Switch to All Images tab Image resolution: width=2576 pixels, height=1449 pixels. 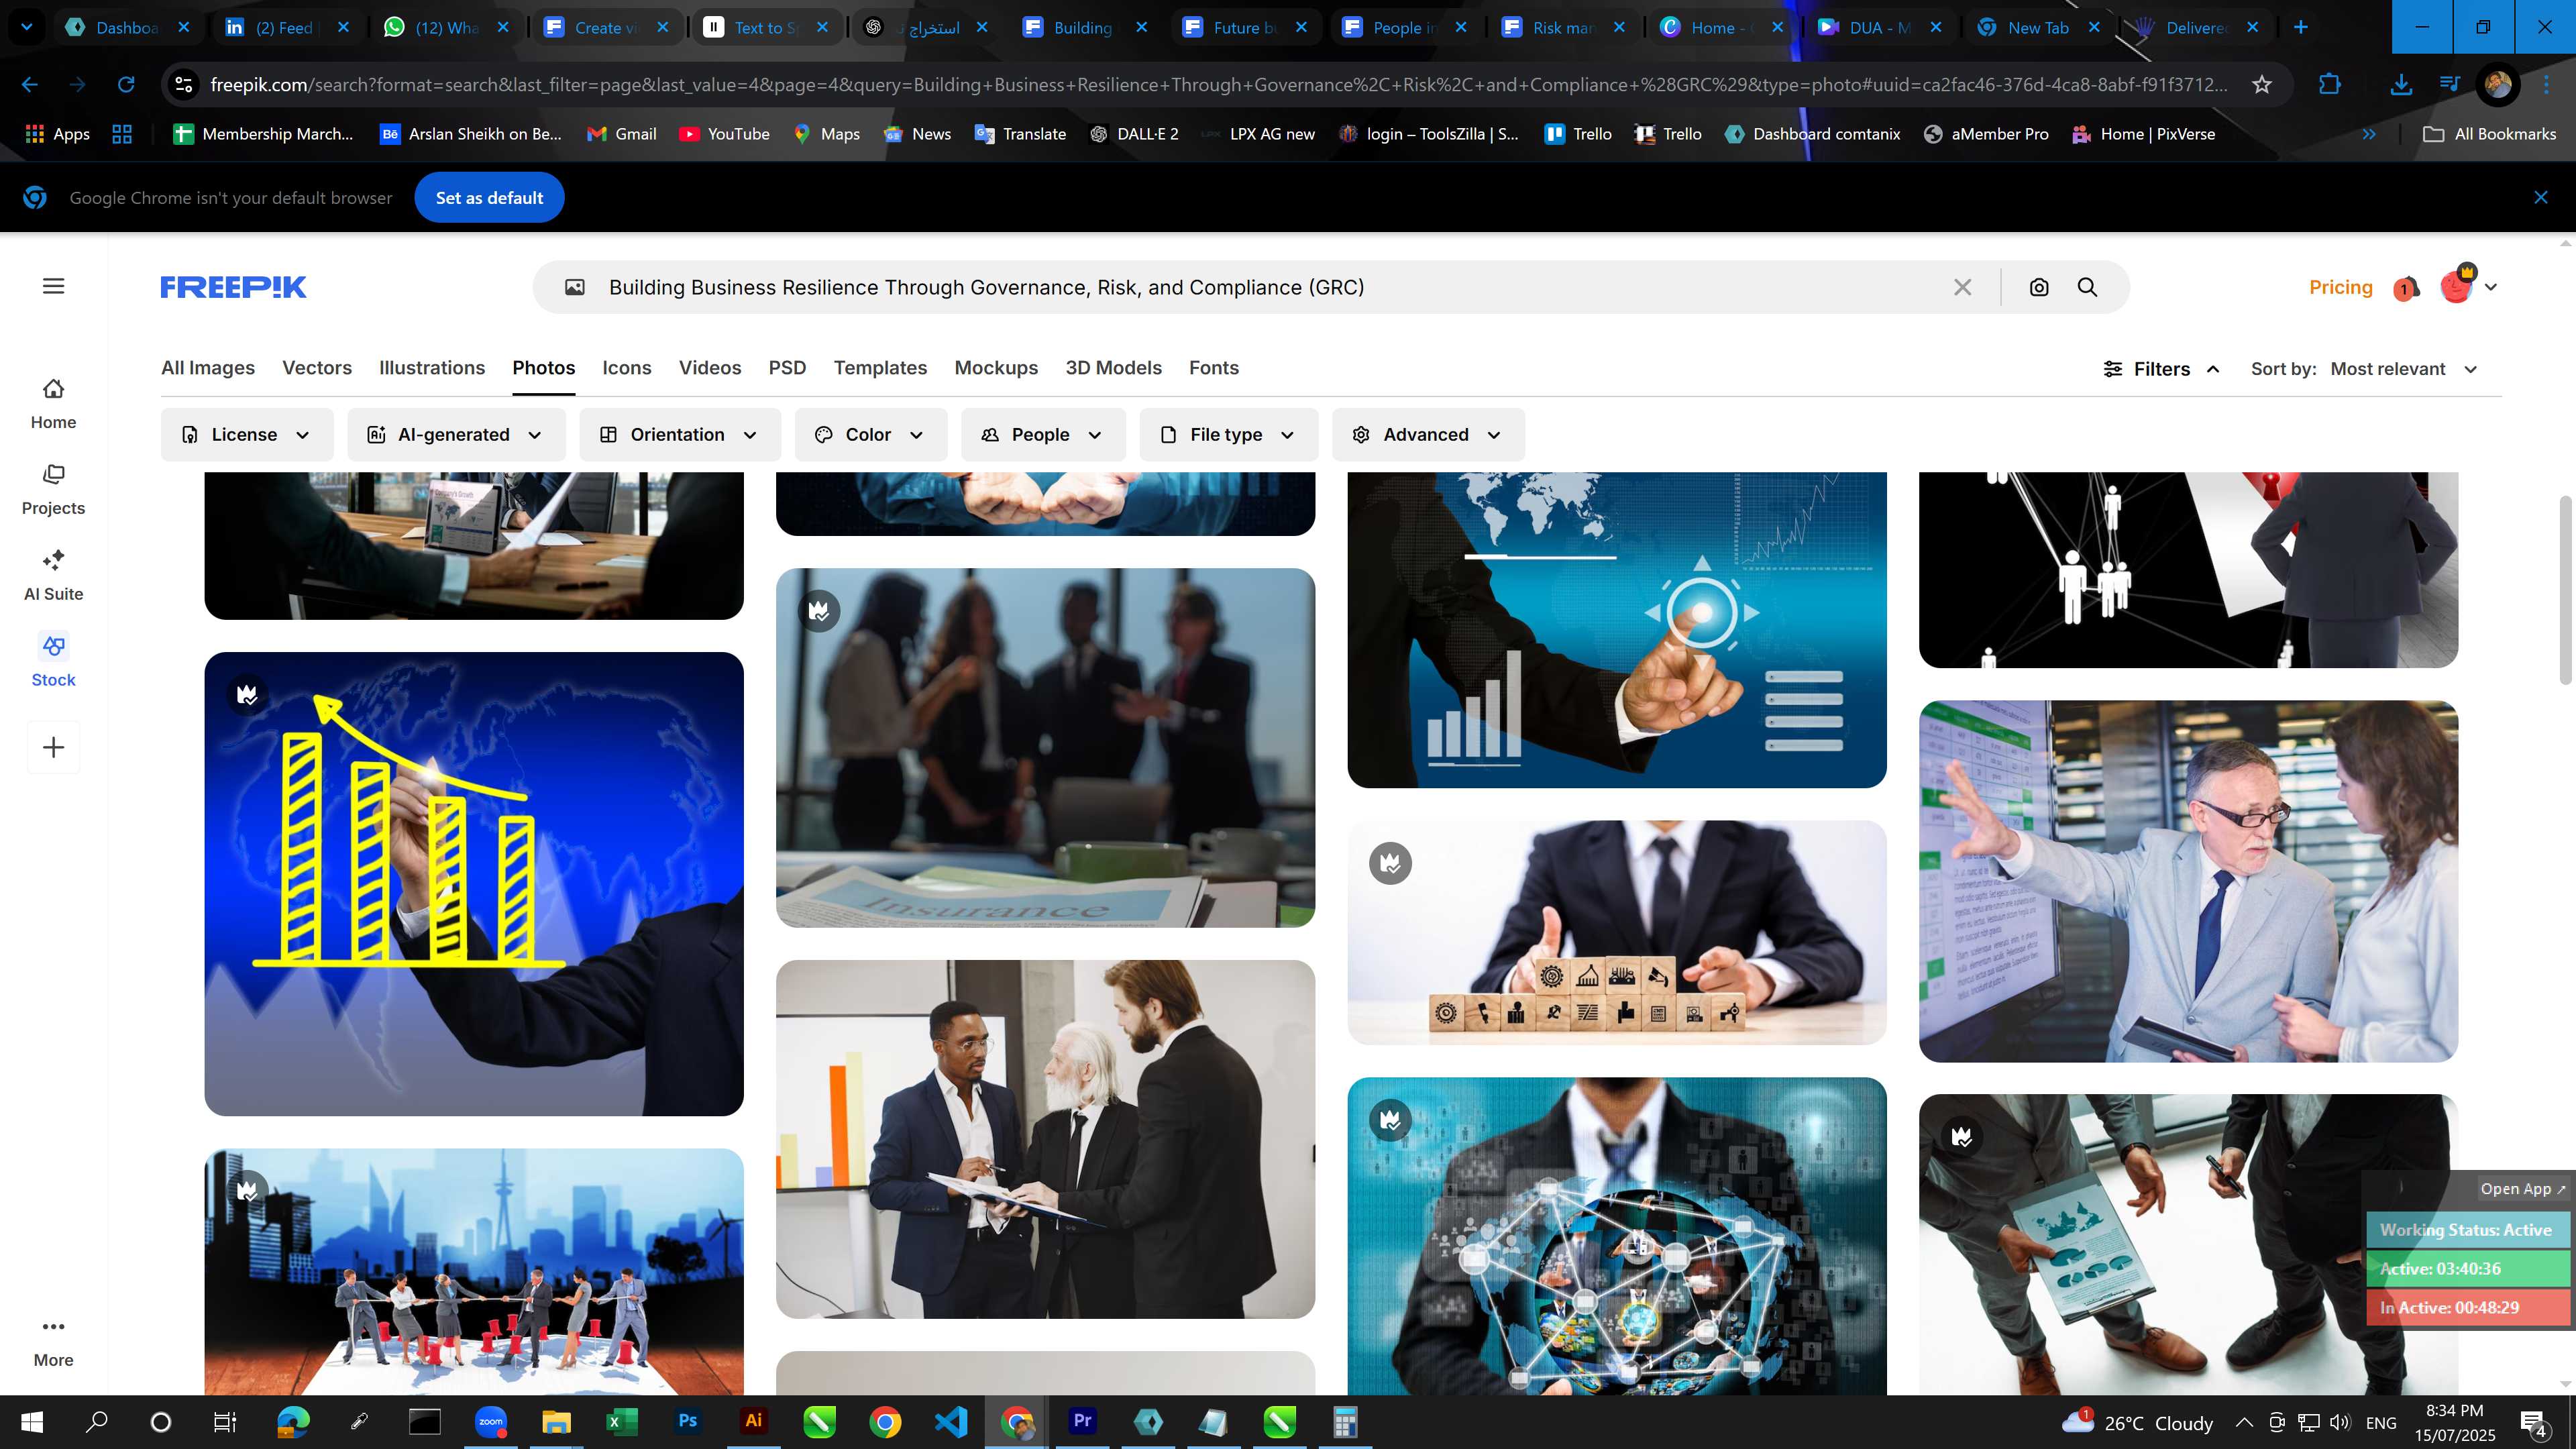point(208,368)
